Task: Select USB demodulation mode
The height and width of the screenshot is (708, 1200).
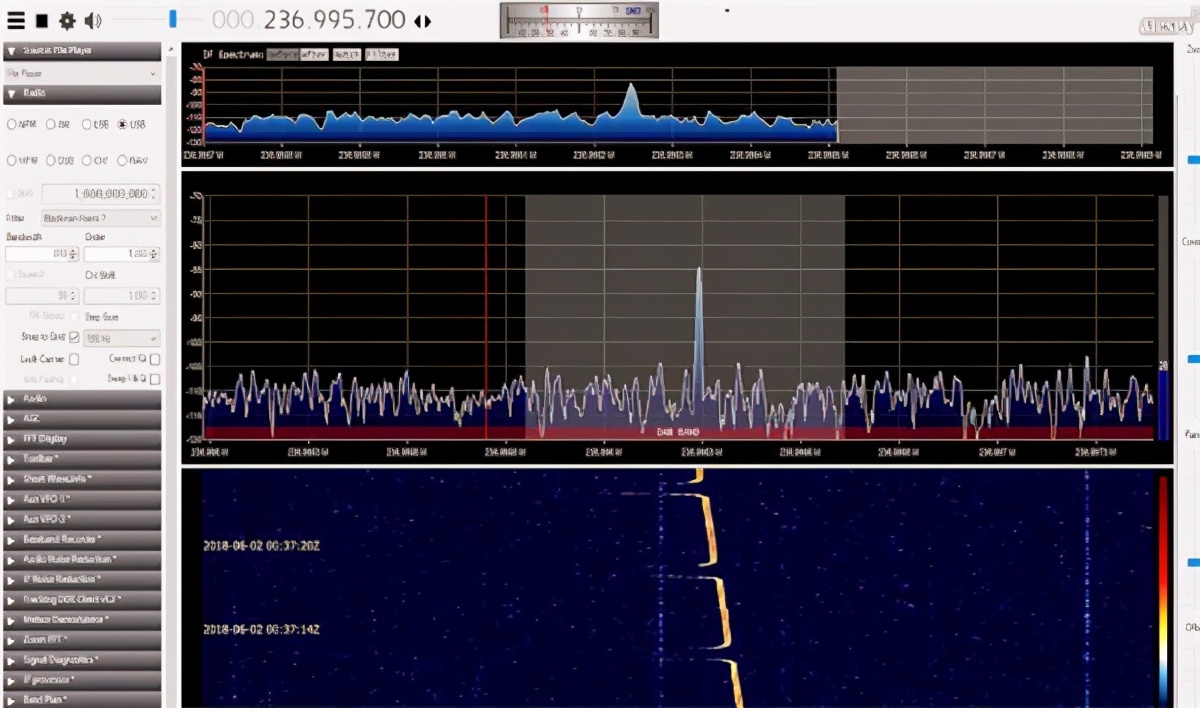Action: pyautogui.click(x=131, y=125)
